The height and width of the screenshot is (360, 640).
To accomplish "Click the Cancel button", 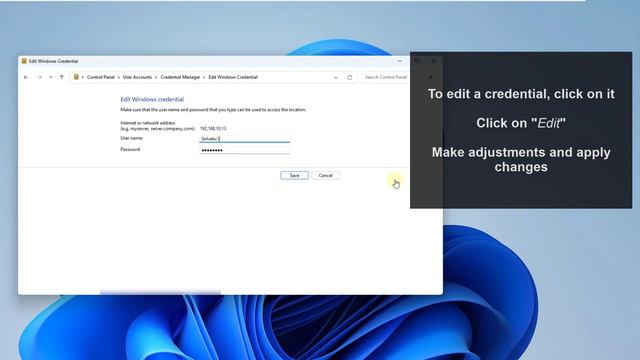I will click(325, 175).
